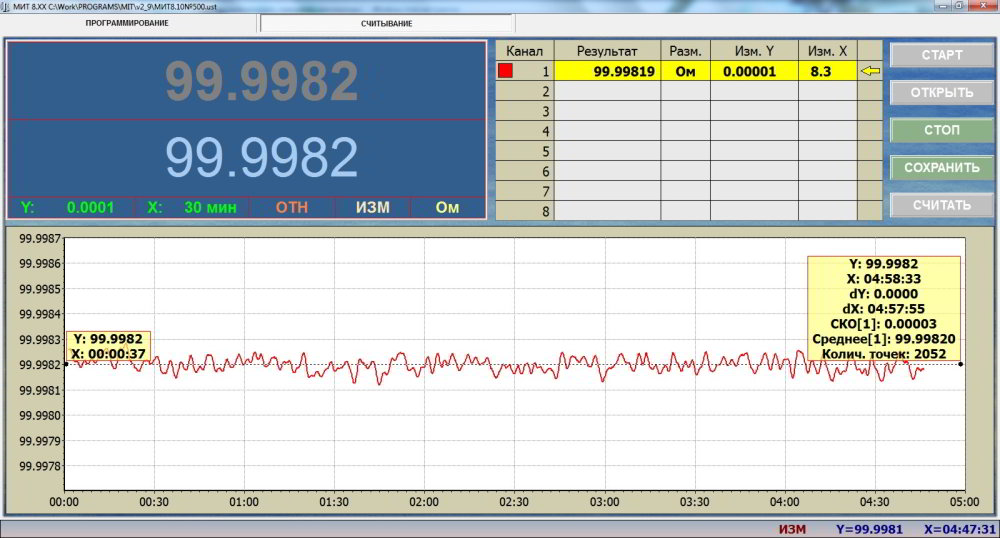Image resolution: width=1000 pixels, height=538 pixels.
Task: Stop measurement with the СТОП button
Action: pos(941,130)
